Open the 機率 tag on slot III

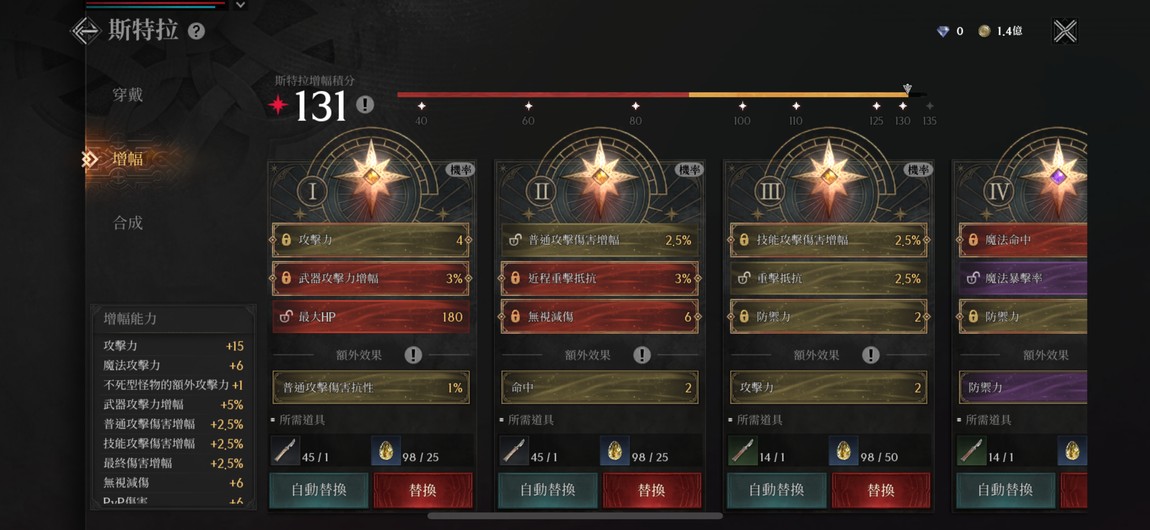919,170
